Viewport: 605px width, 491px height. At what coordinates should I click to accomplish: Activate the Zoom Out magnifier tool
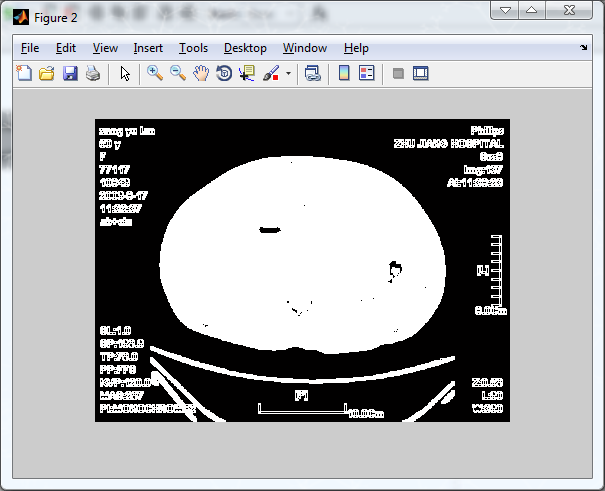[x=178, y=73]
